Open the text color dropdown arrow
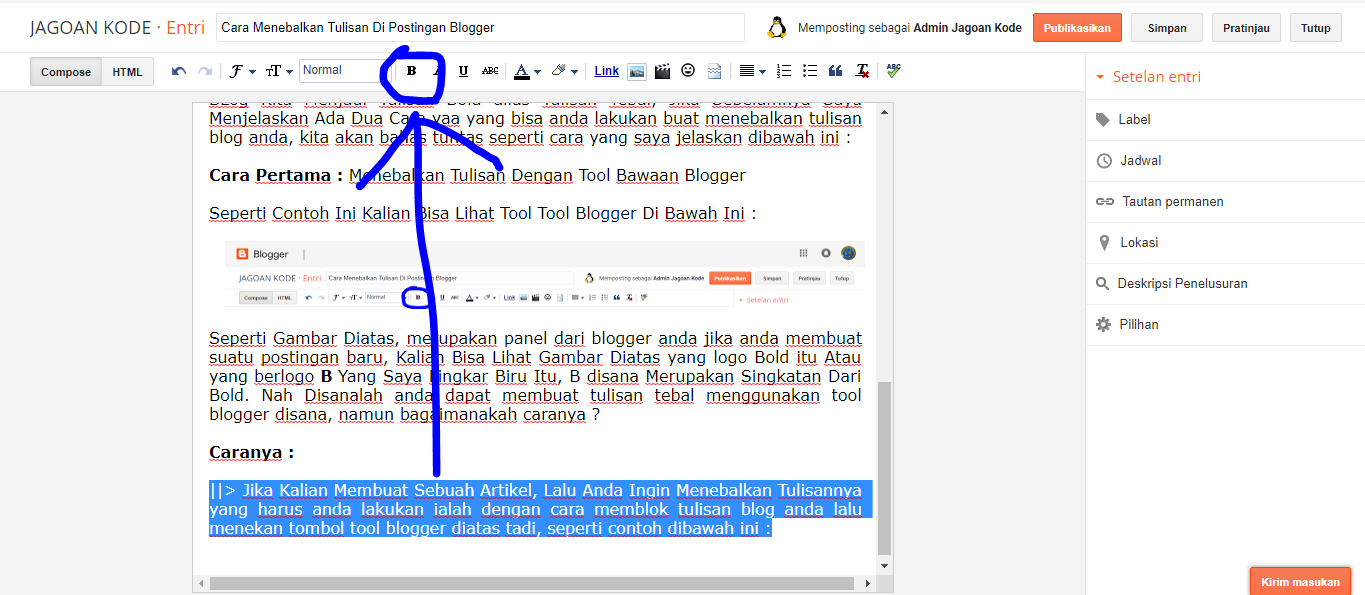The height and width of the screenshot is (595, 1365). [x=537, y=70]
